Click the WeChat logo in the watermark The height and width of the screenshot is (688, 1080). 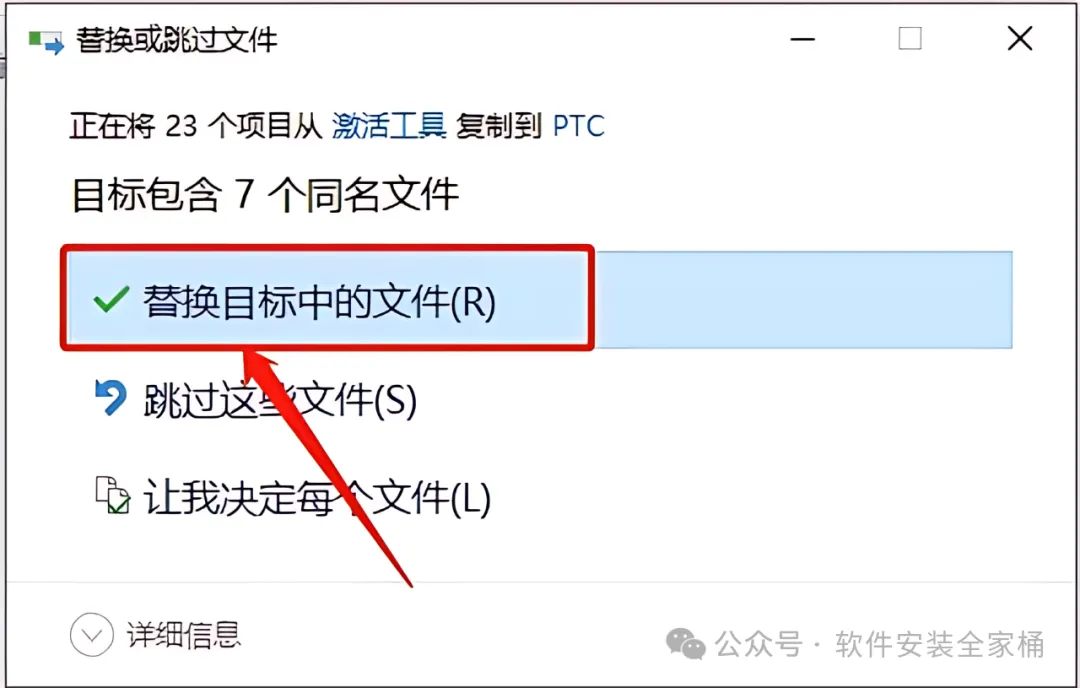[685, 643]
